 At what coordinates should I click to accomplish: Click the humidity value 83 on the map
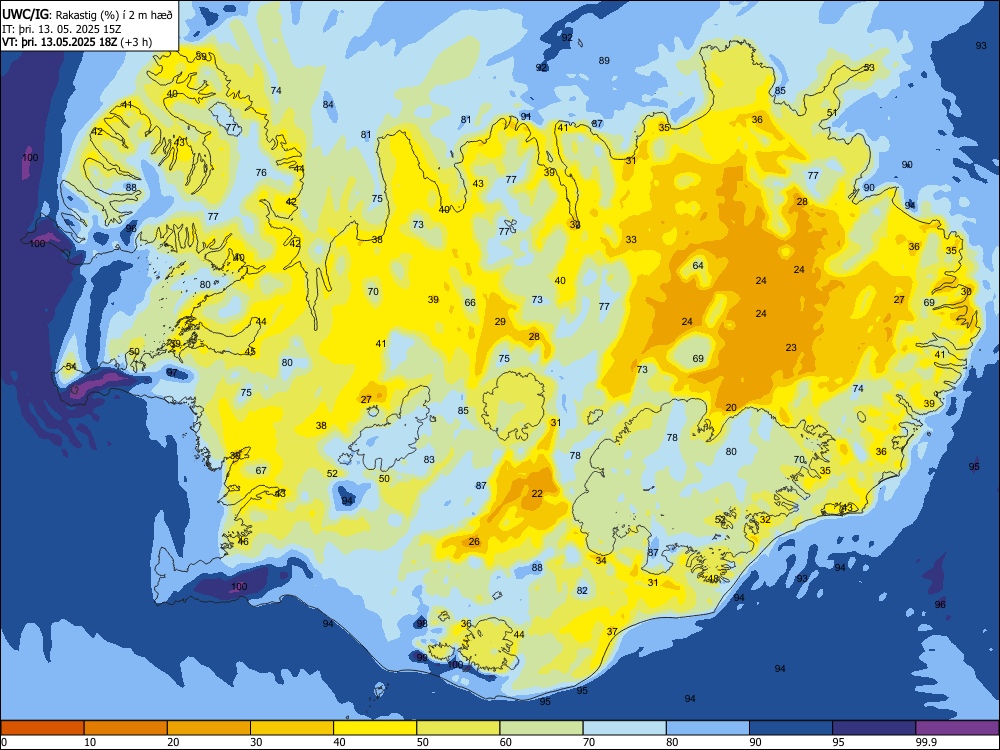[x=429, y=460]
